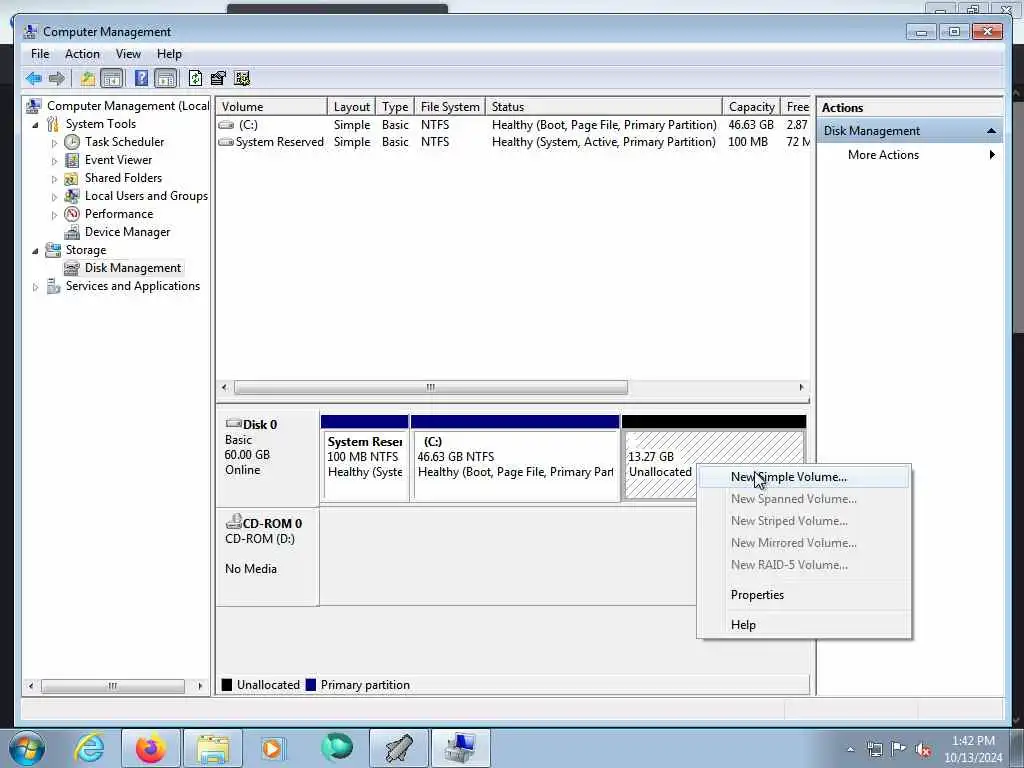
Task: Click the muted volume tray icon
Action: click(x=923, y=750)
